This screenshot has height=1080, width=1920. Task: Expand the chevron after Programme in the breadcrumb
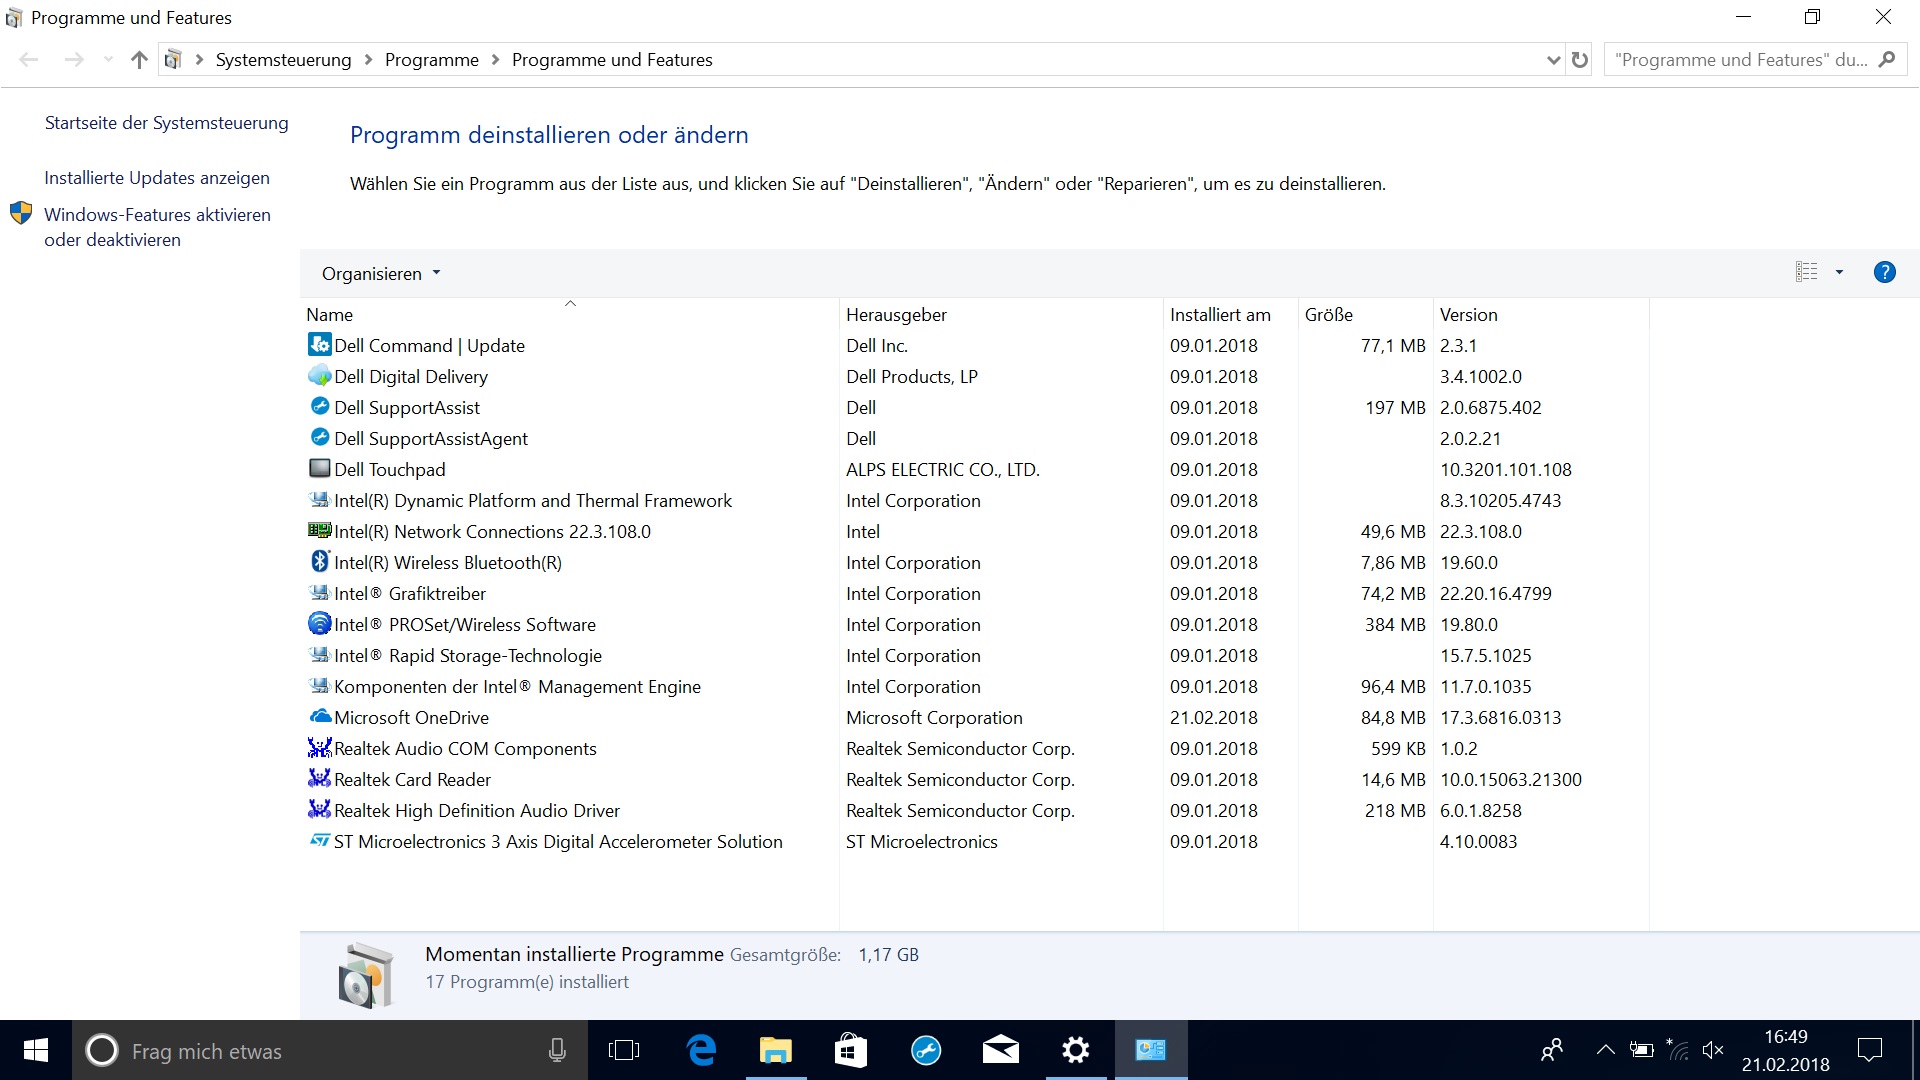click(x=495, y=60)
